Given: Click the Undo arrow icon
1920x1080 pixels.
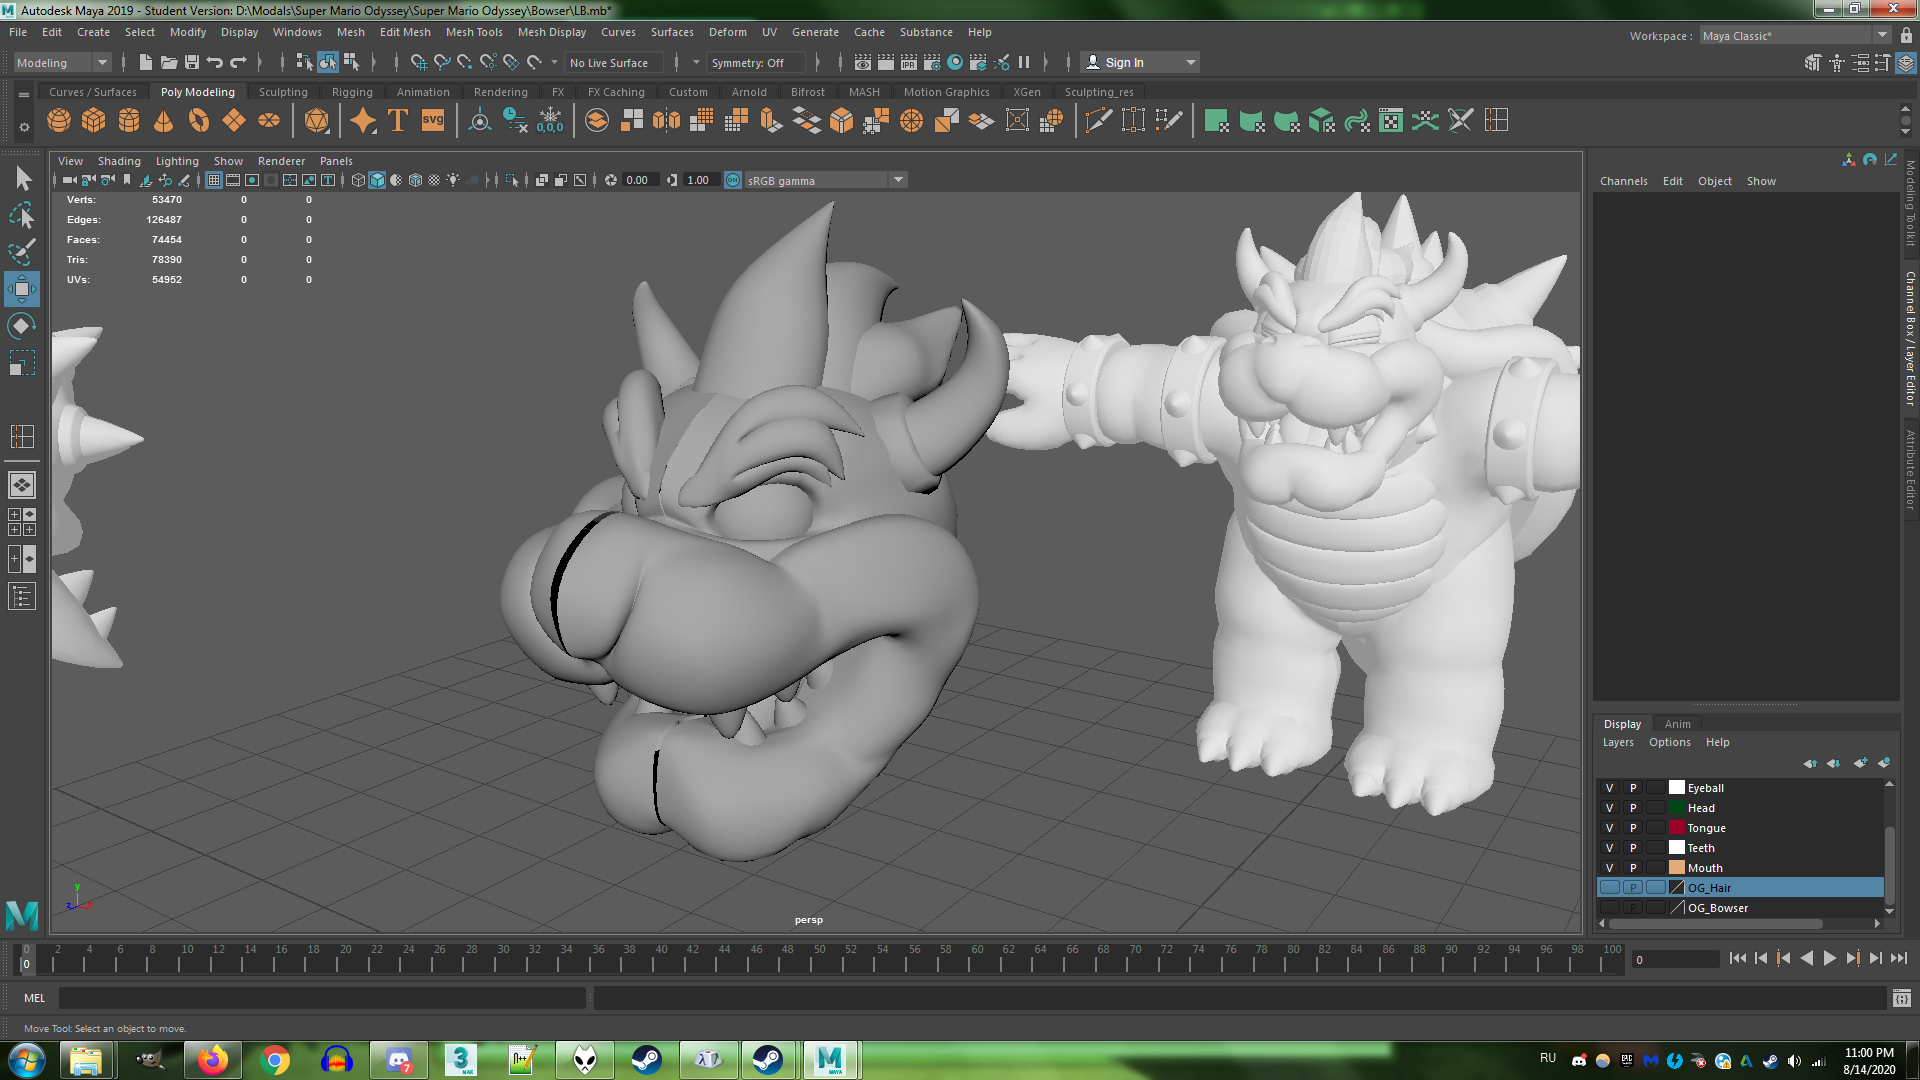Looking at the screenshot, I should [215, 62].
